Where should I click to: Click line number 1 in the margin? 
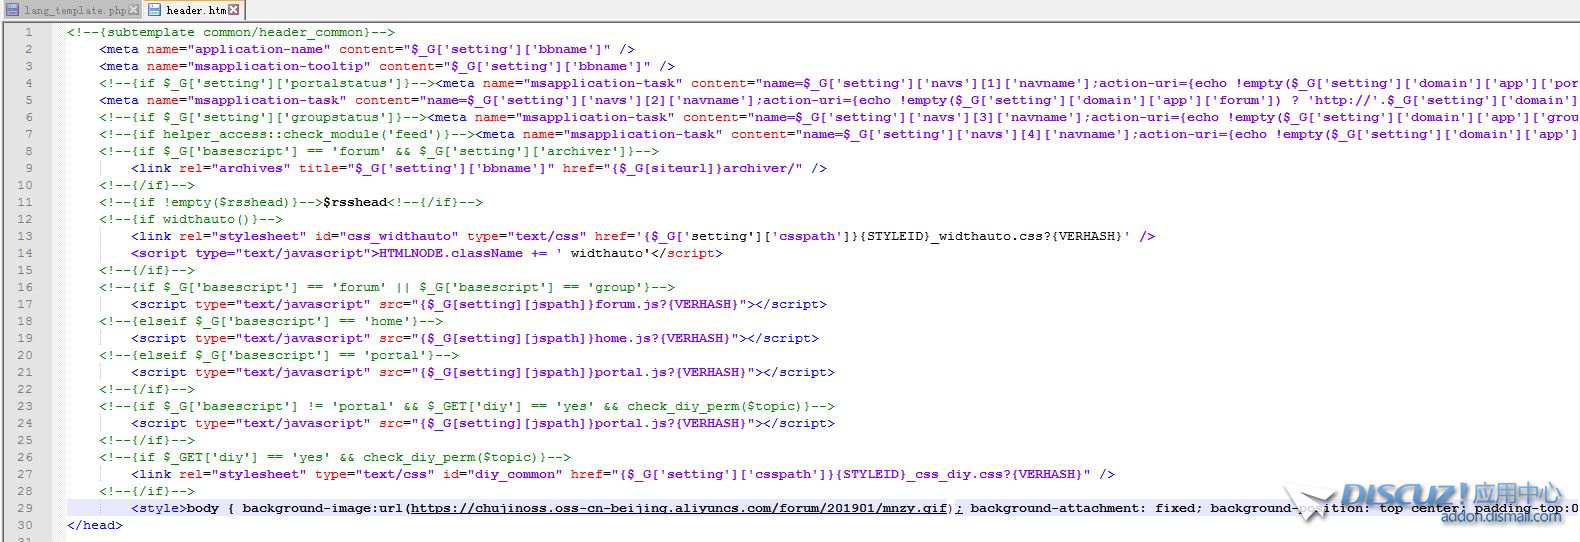[x=28, y=32]
